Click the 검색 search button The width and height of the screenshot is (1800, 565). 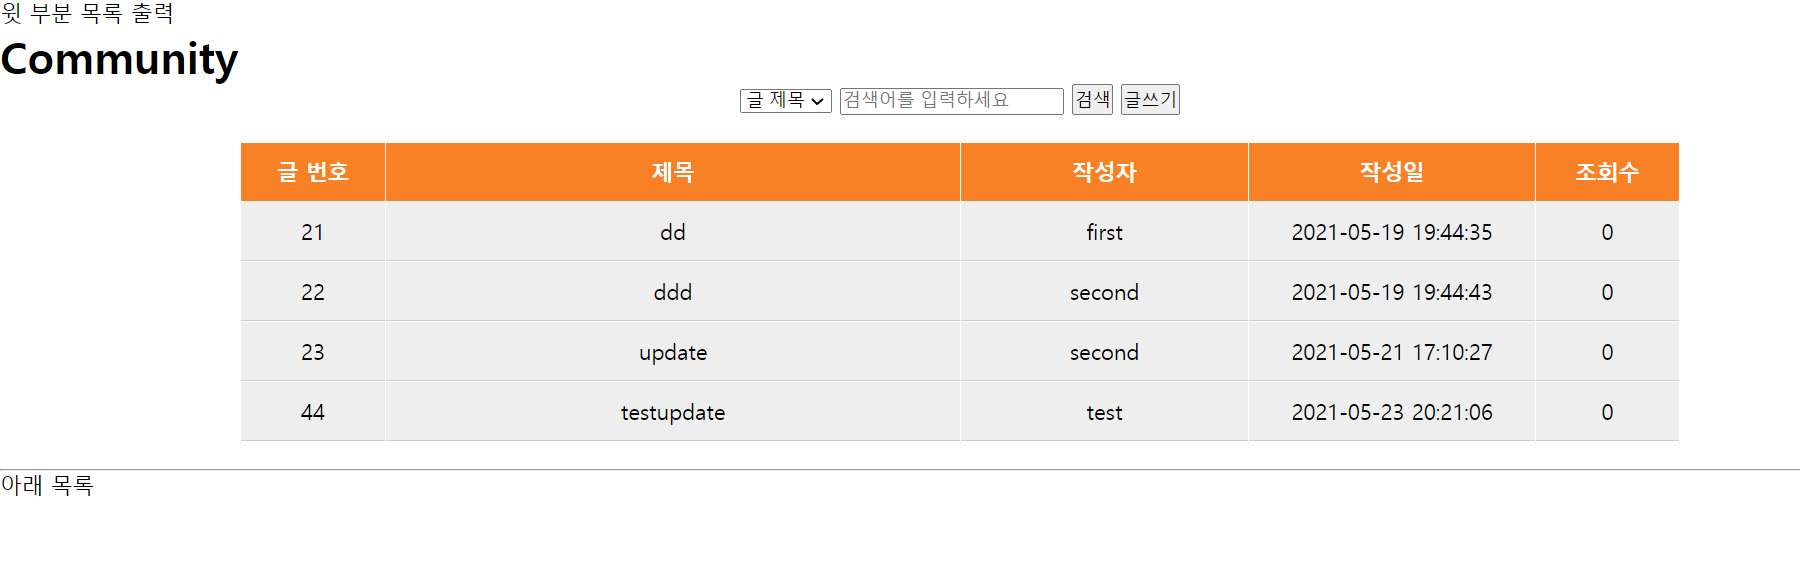click(1092, 99)
